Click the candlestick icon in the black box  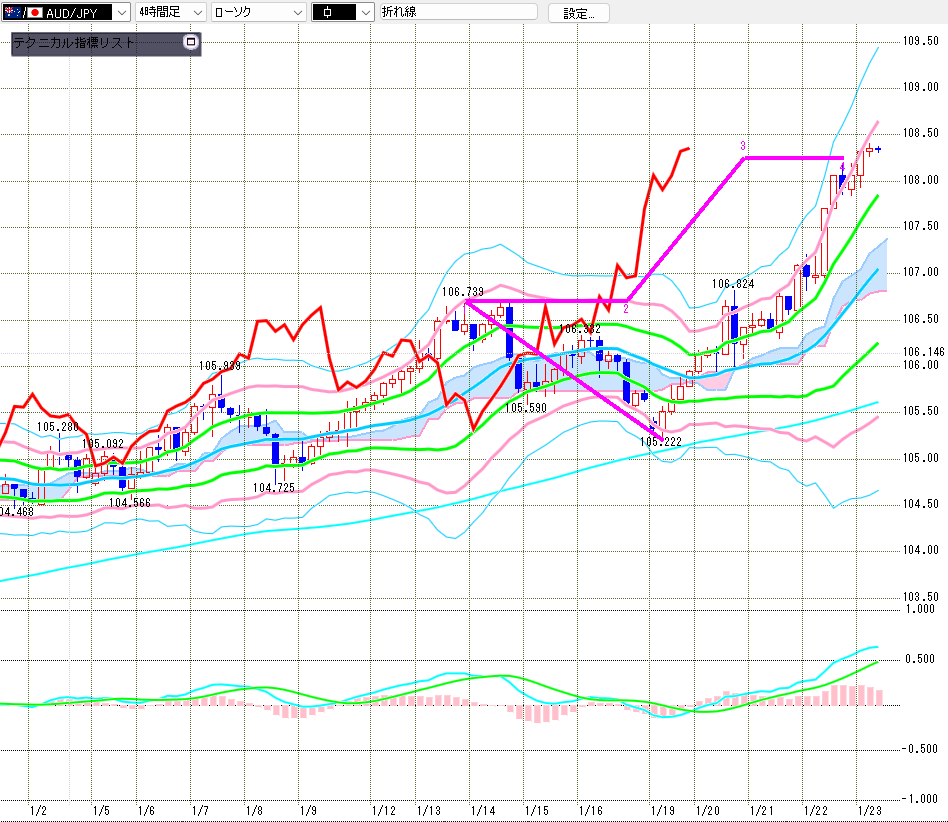[329, 12]
